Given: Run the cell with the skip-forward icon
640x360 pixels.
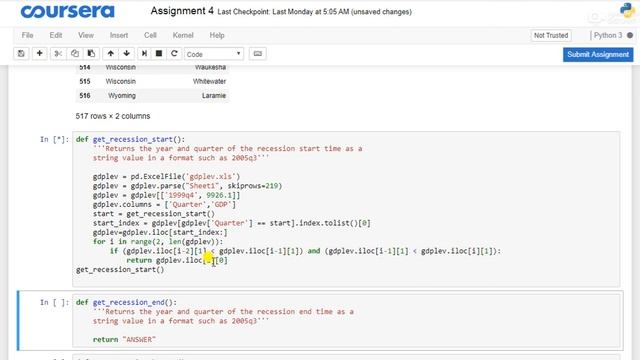Looking at the screenshot, I should tap(144, 53).
